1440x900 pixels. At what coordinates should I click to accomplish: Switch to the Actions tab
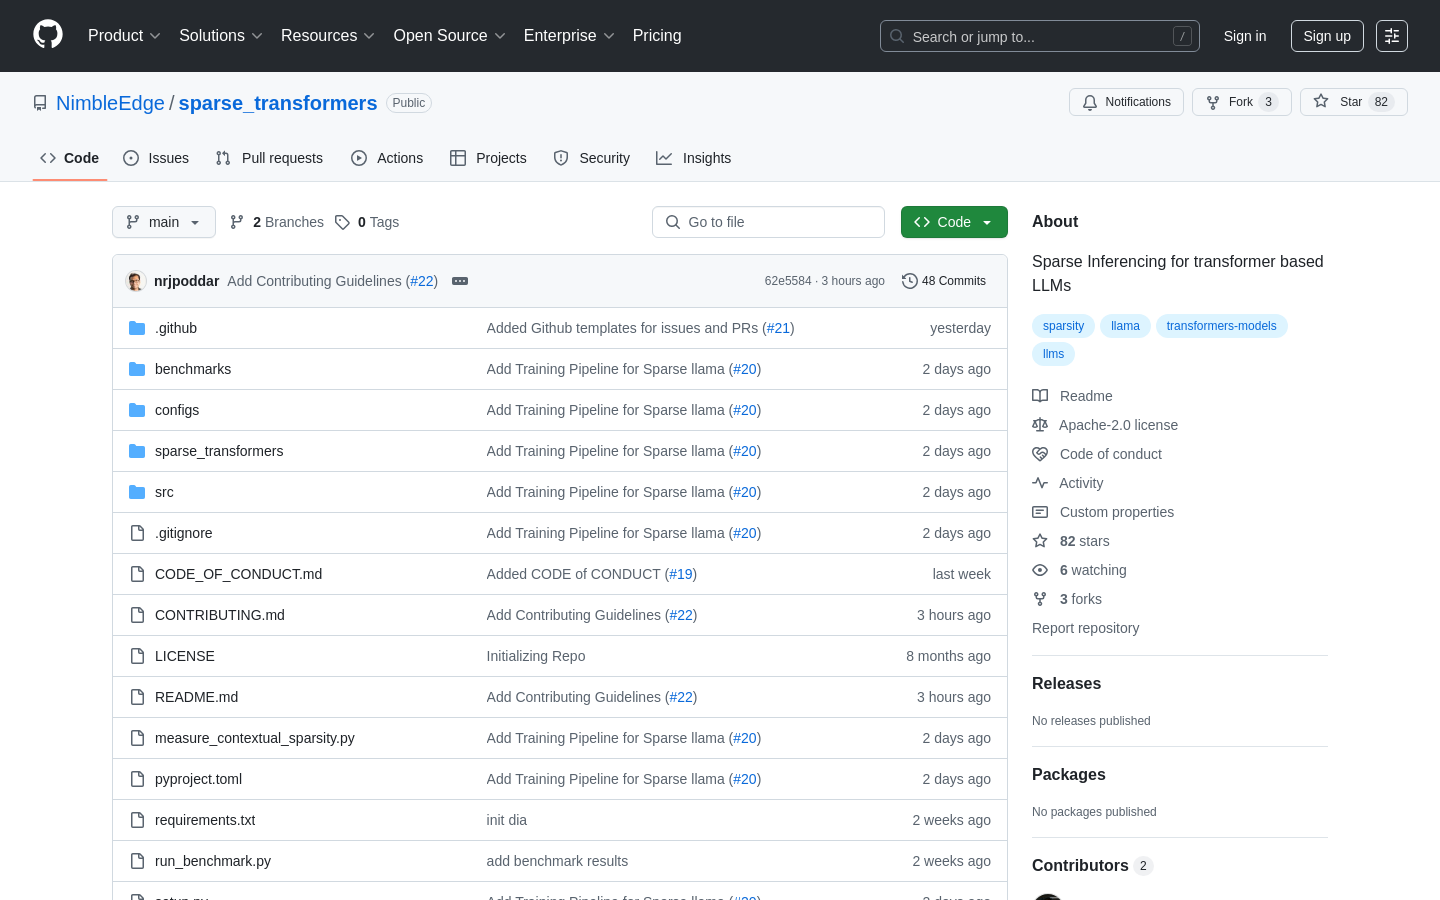pyautogui.click(x=387, y=158)
